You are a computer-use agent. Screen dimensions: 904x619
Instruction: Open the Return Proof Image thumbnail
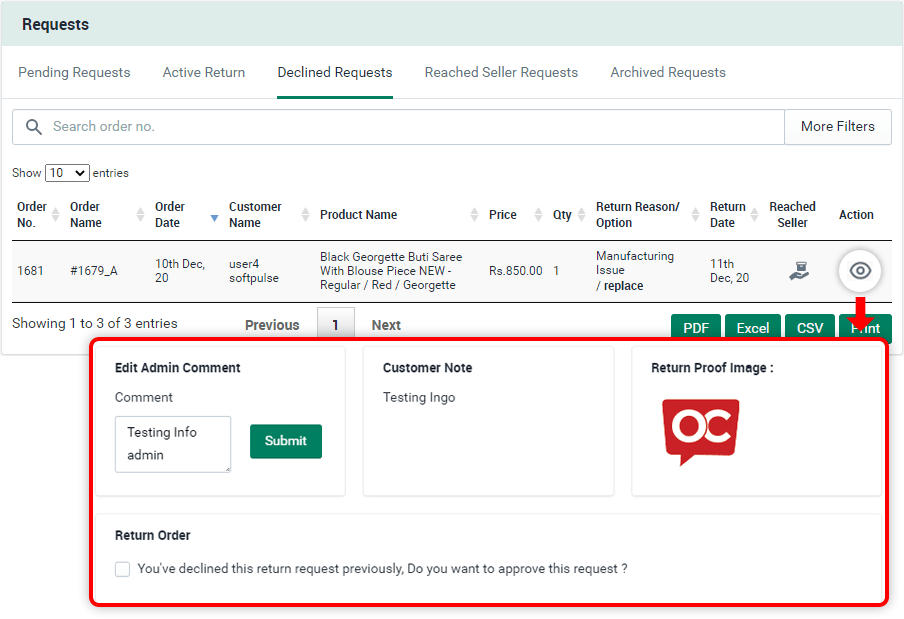701,431
